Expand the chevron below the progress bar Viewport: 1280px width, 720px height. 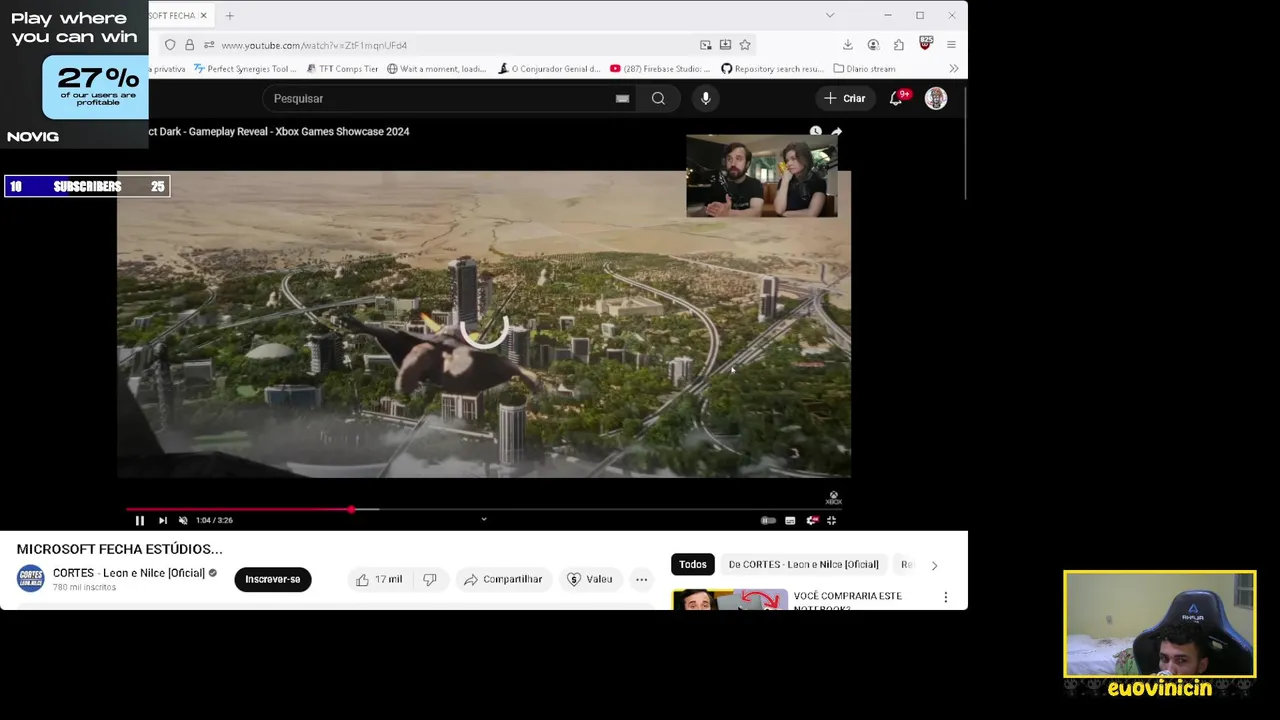point(484,519)
